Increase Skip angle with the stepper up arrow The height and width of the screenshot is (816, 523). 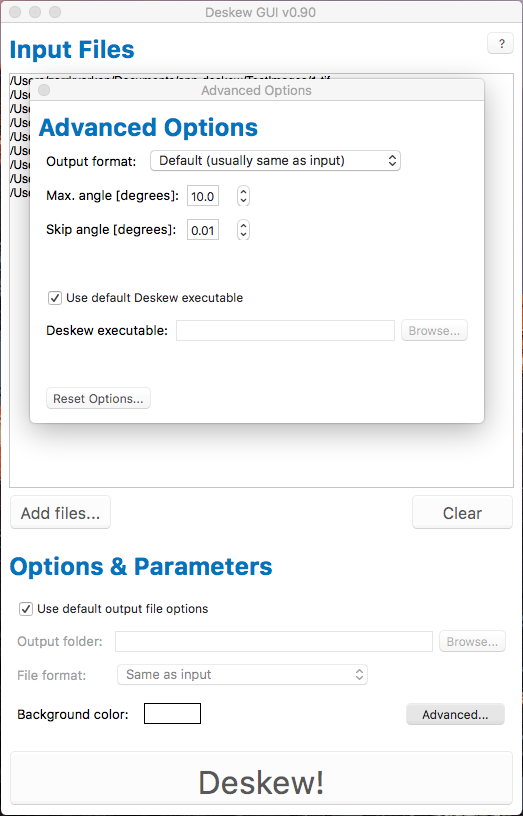pos(243,225)
